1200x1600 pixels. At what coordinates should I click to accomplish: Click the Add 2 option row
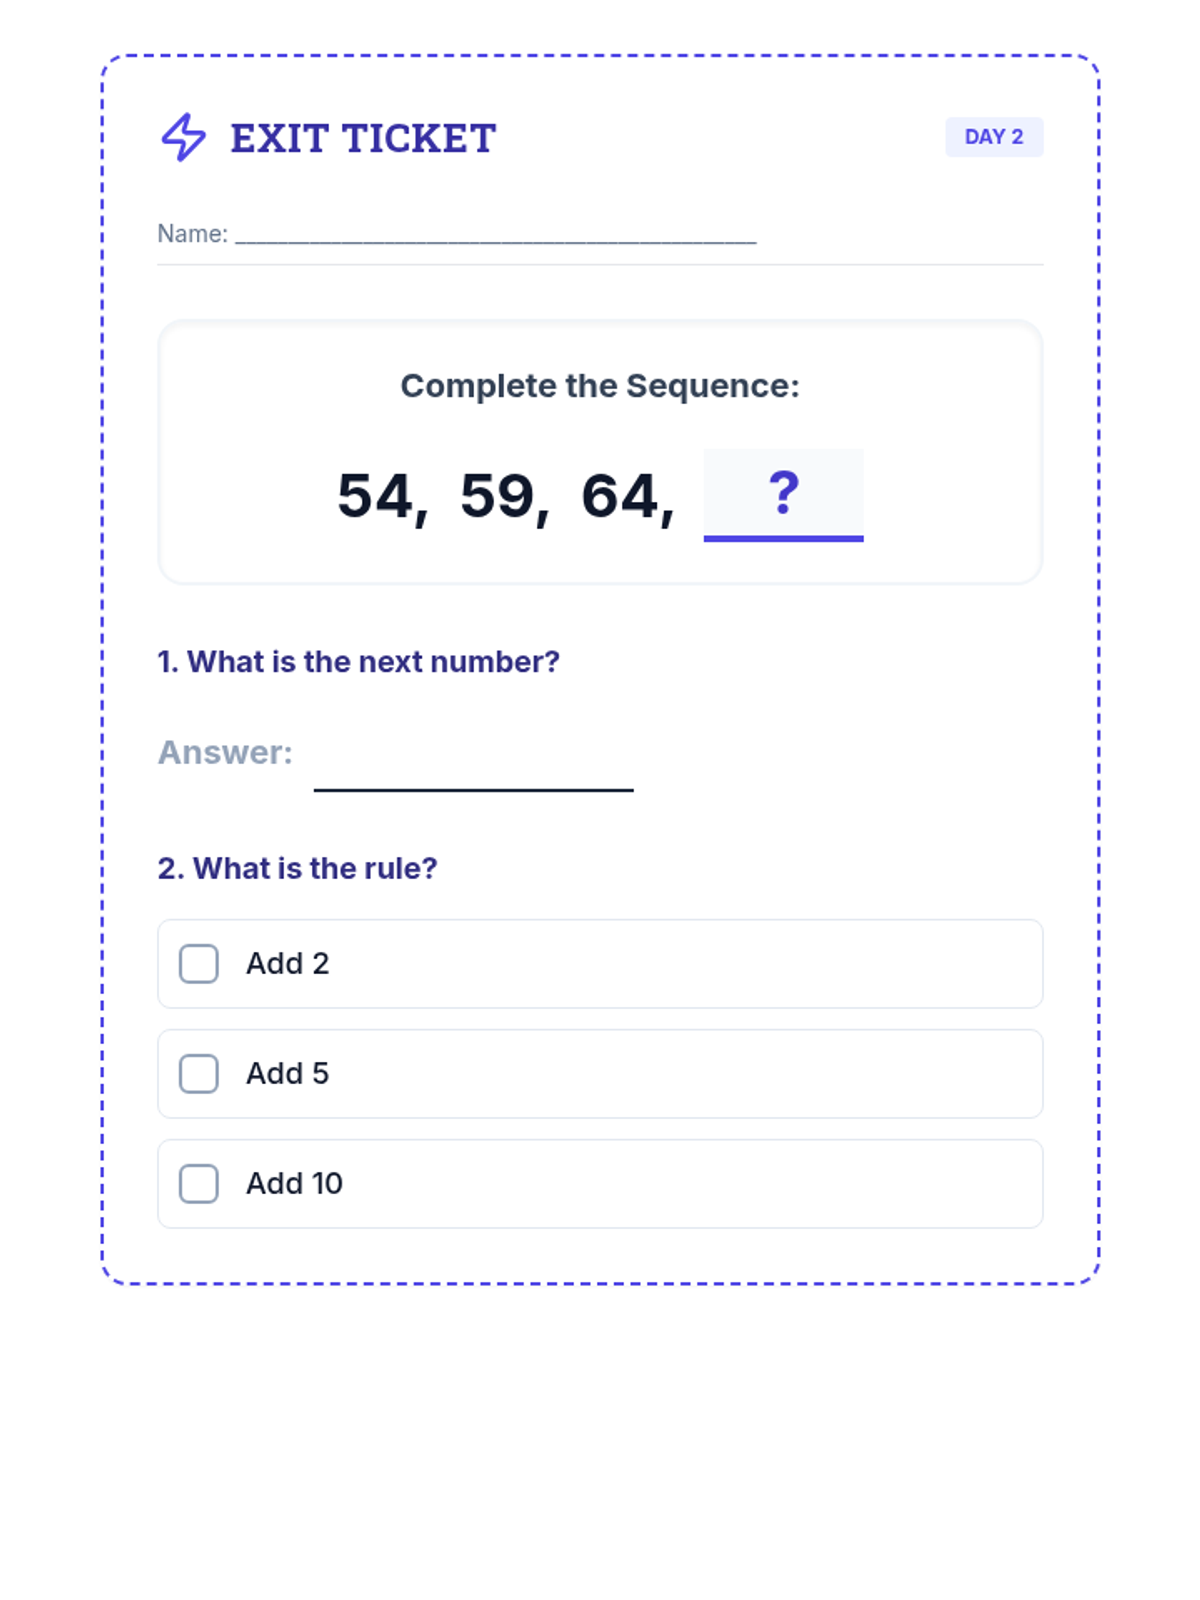pyautogui.click(x=600, y=964)
